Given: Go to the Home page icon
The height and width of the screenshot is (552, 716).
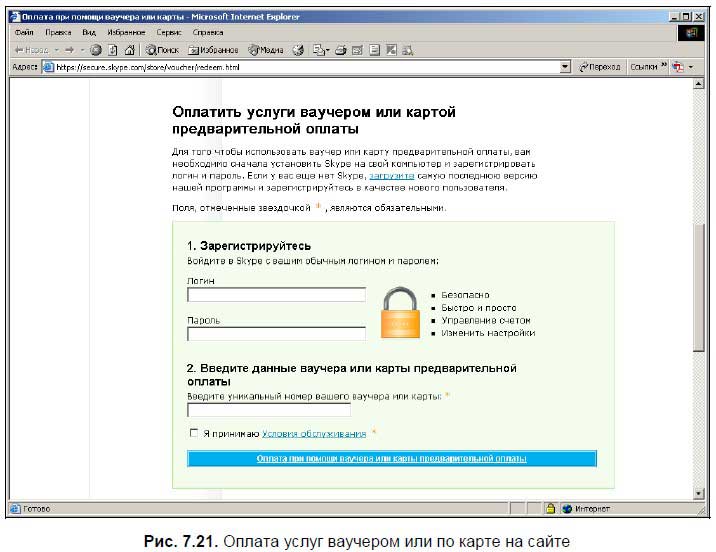Looking at the screenshot, I should coord(129,49).
